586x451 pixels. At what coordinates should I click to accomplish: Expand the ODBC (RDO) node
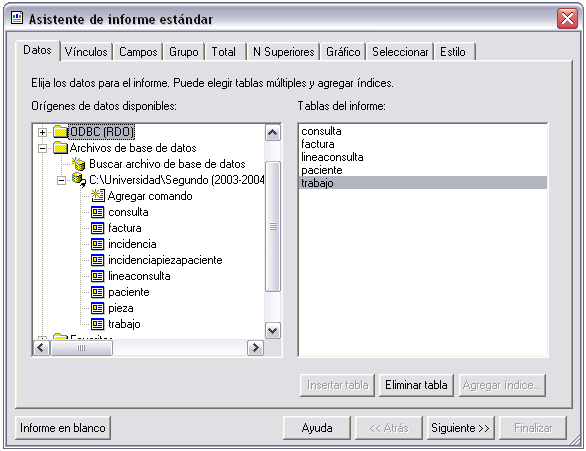click(43, 132)
